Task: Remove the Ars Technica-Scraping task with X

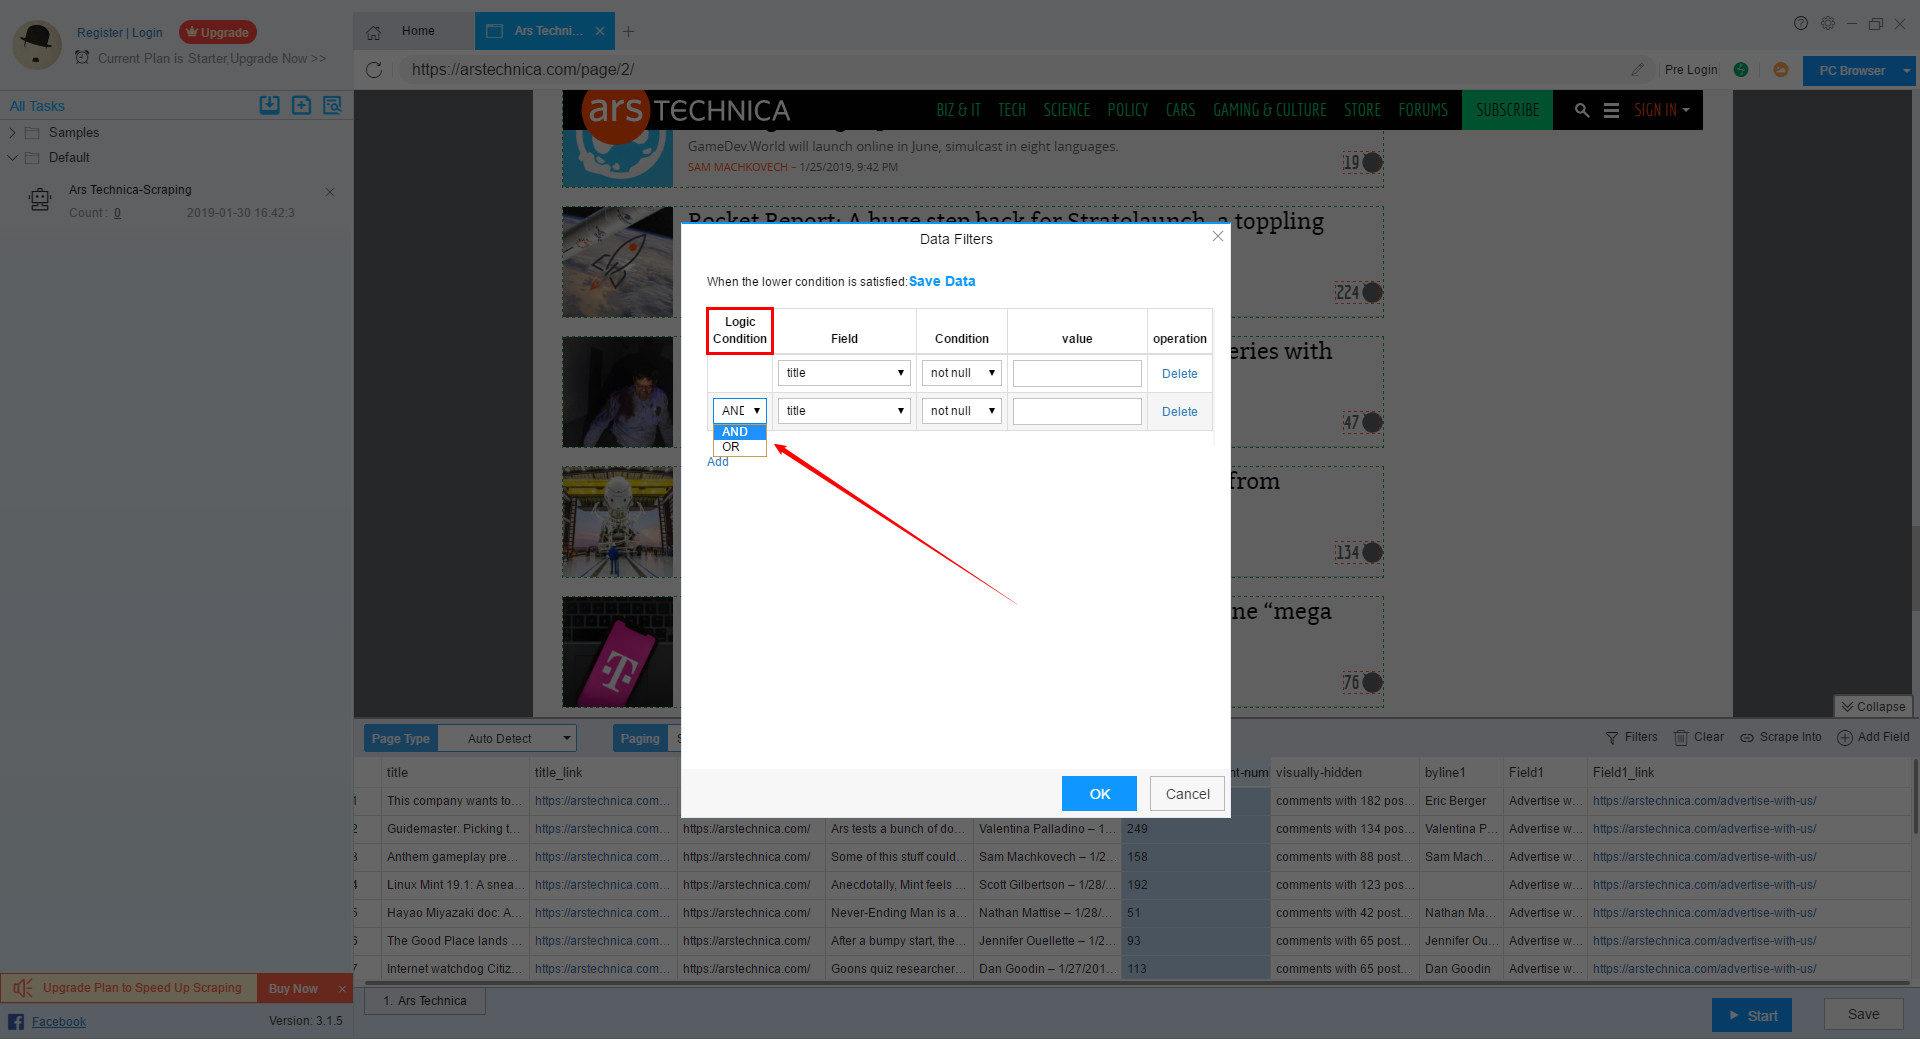Action: click(330, 192)
